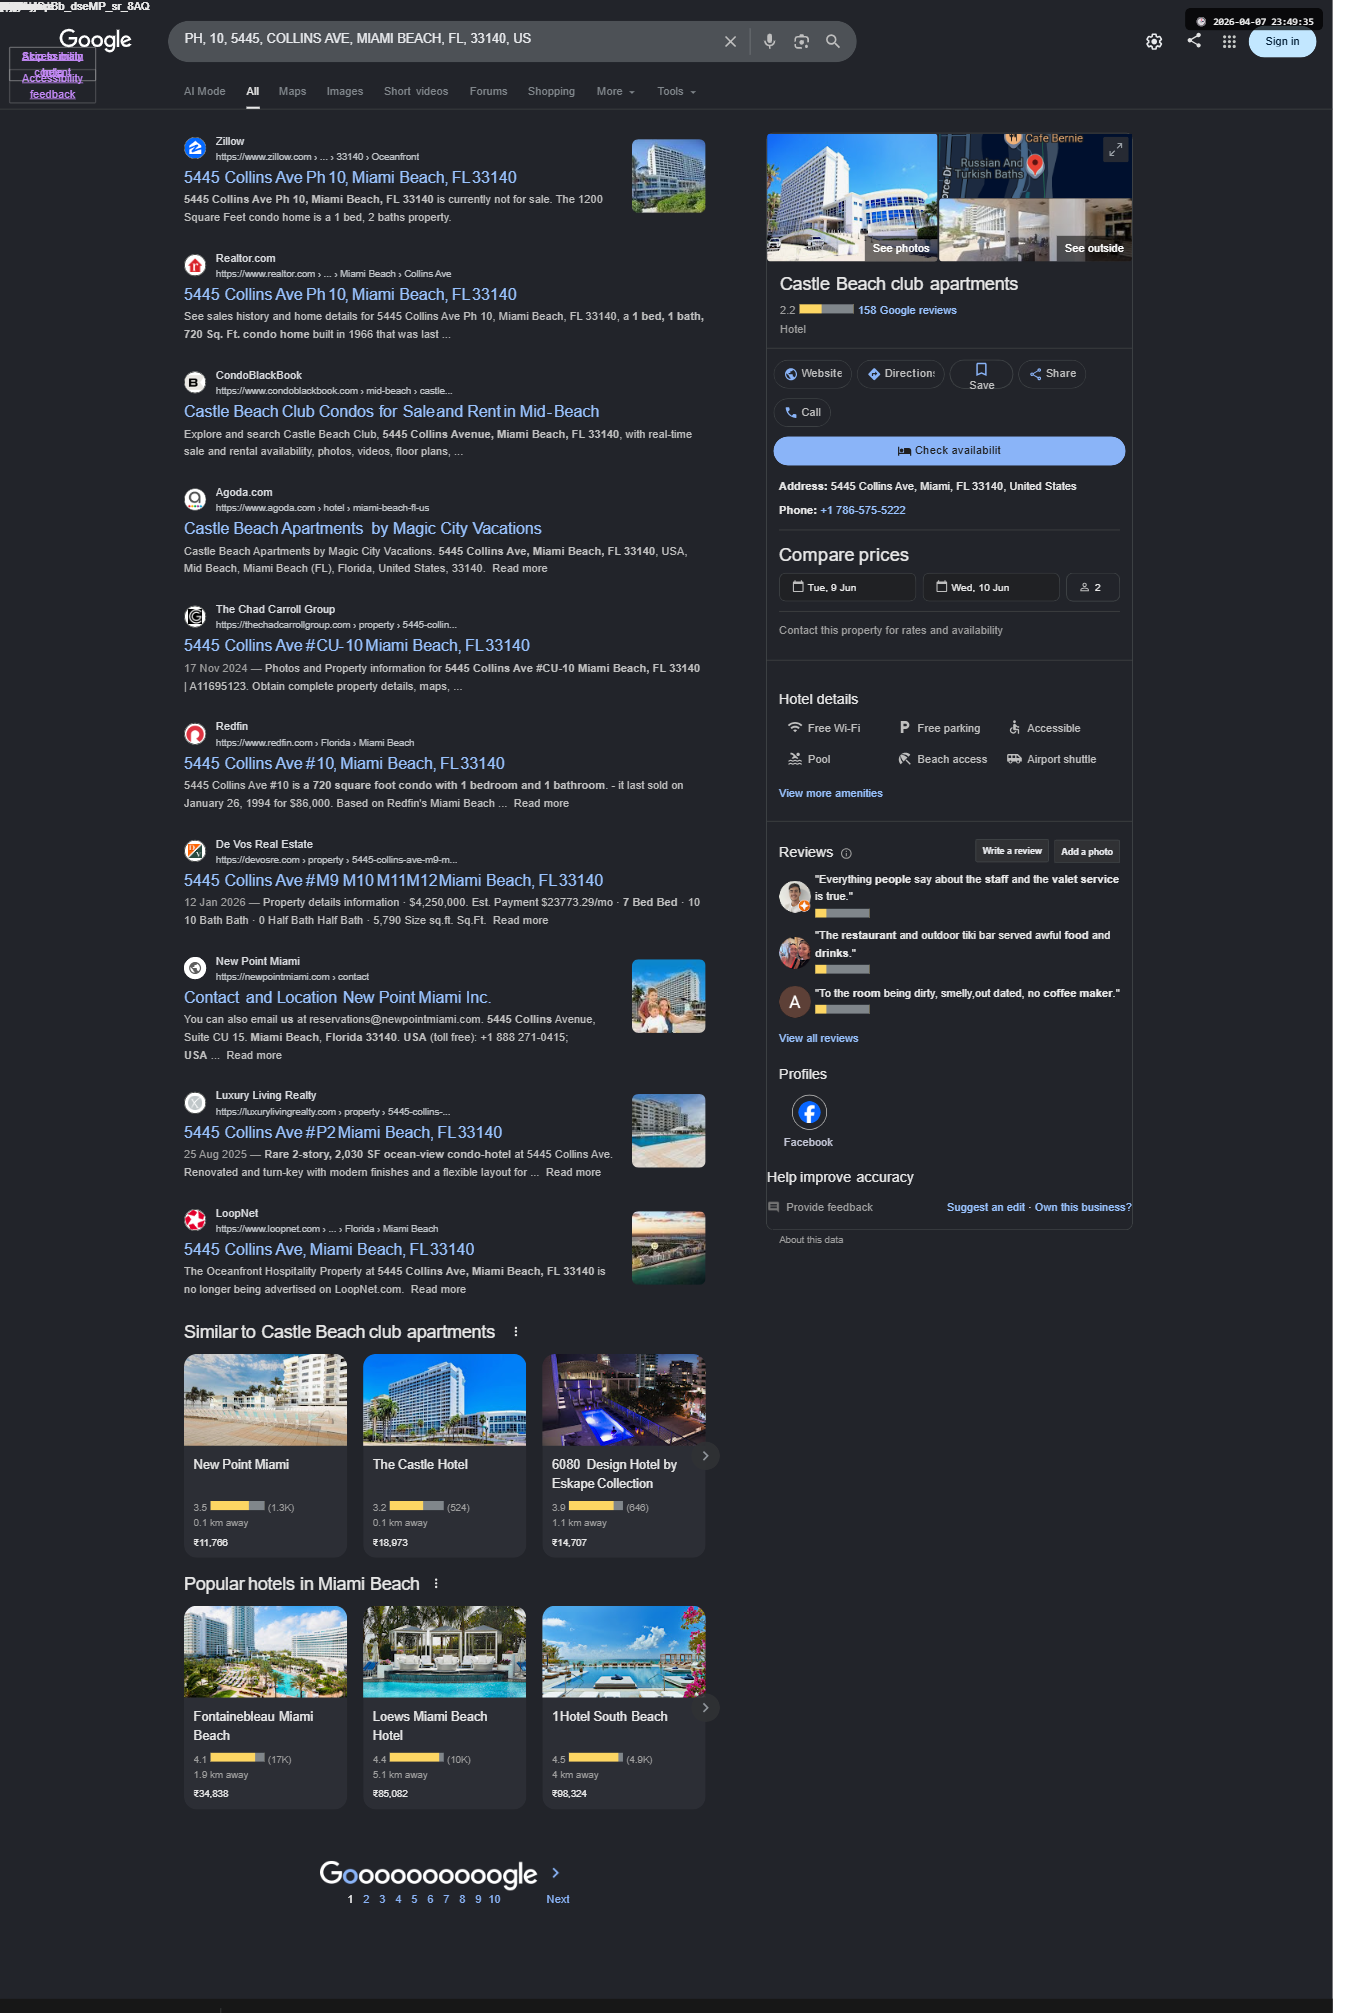Click View more amenities
The height and width of the screenshot is (2013, 1348).
pos(831,794)
